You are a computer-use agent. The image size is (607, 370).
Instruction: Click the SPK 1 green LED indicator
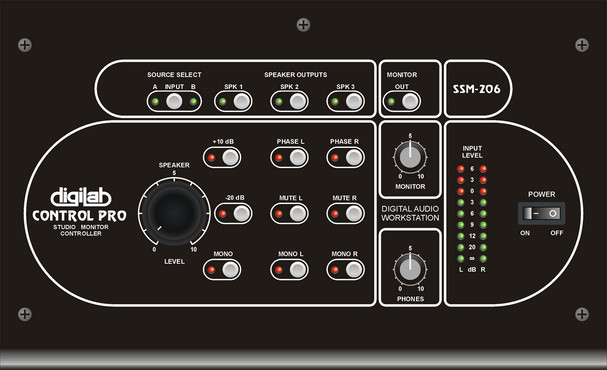(x=223, y=102)
